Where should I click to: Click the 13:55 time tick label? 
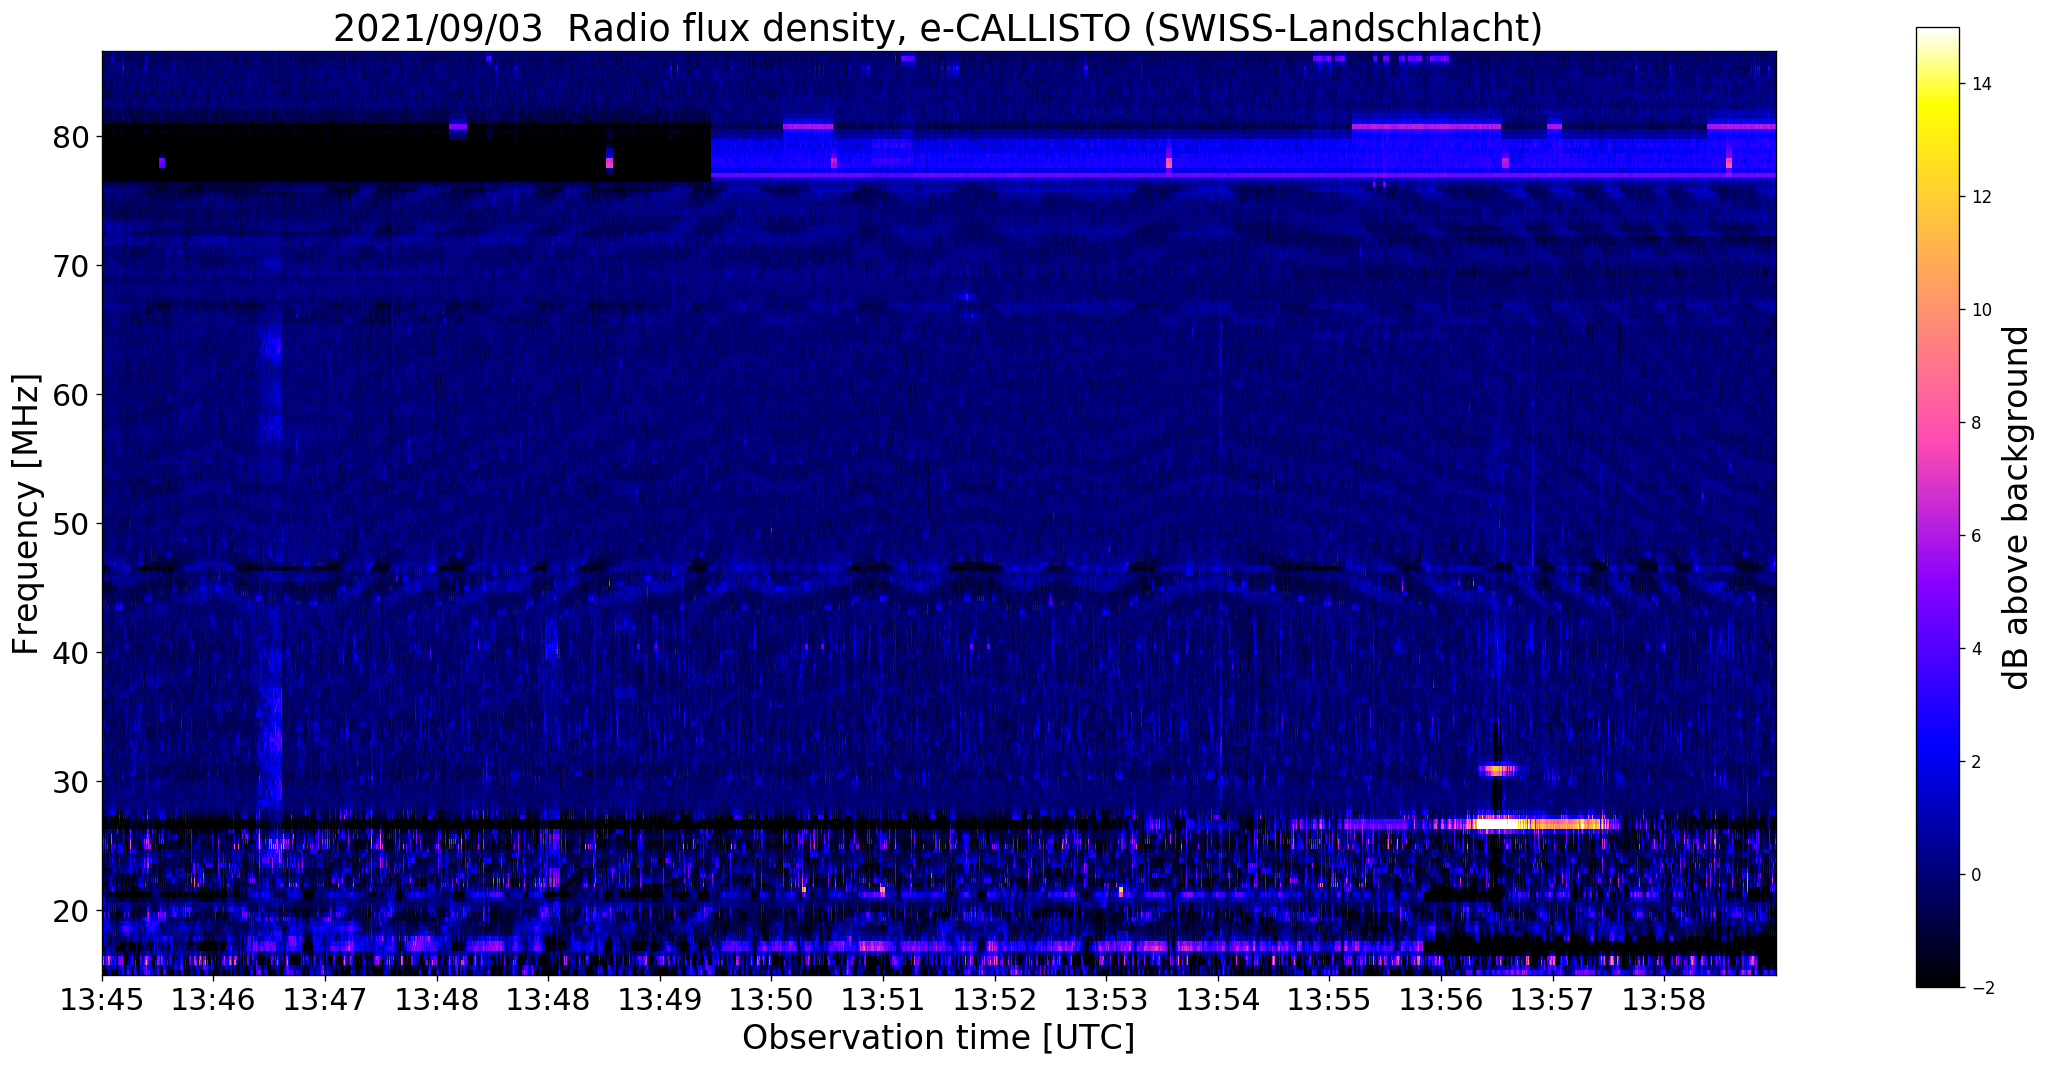(x=1329, y=1000)
